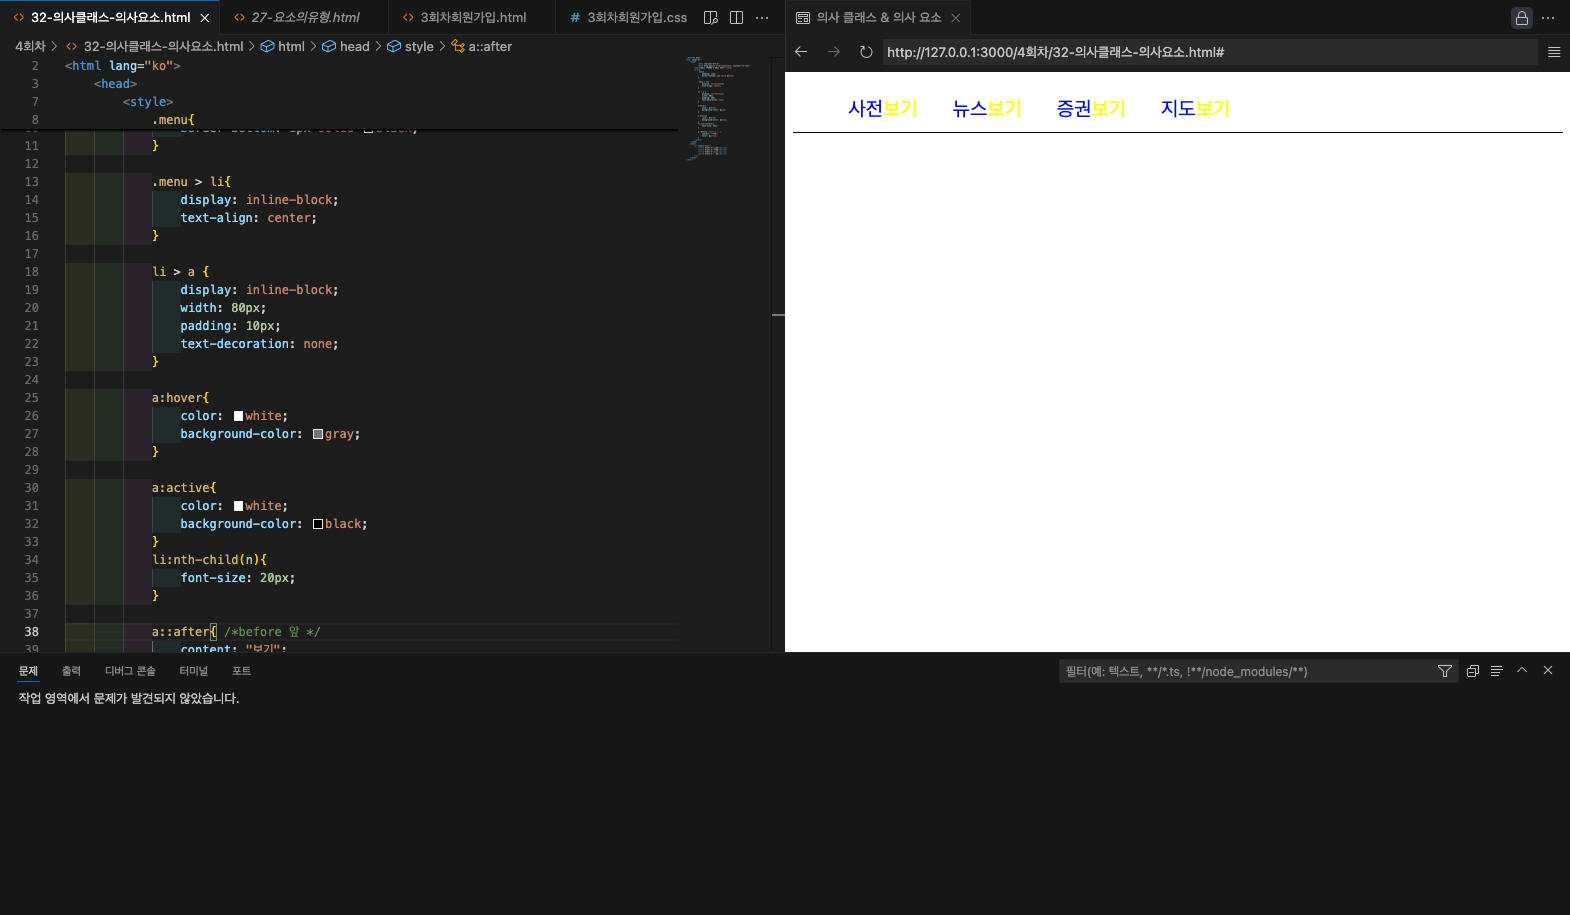This screenshot has height=915, width=1570.
Task: Close the 32-의사클래스-의사요소.html editor tab
Action: pyautogui.click(x=204, y=18)
